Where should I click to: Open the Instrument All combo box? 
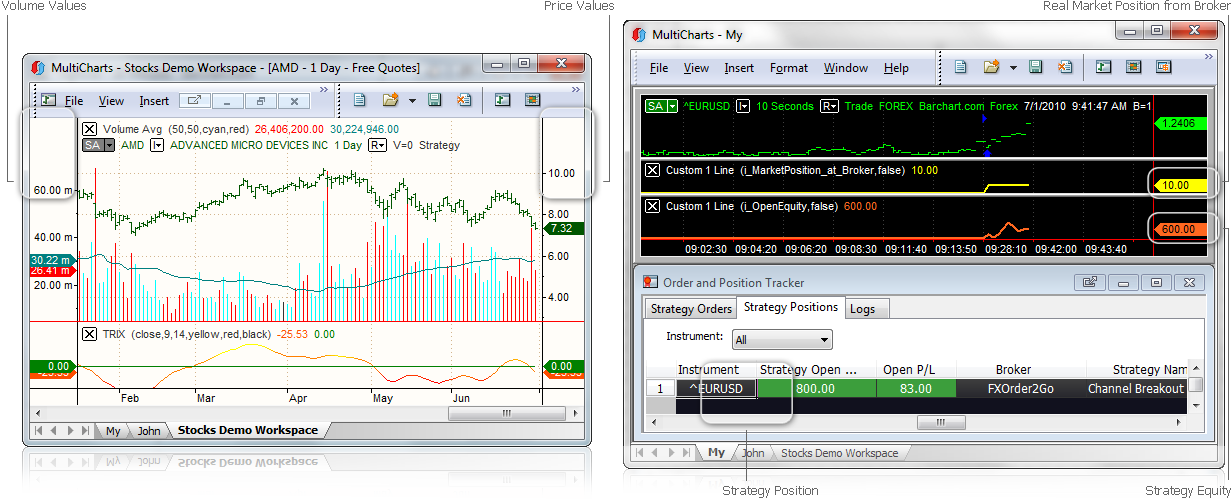[782, 340]
